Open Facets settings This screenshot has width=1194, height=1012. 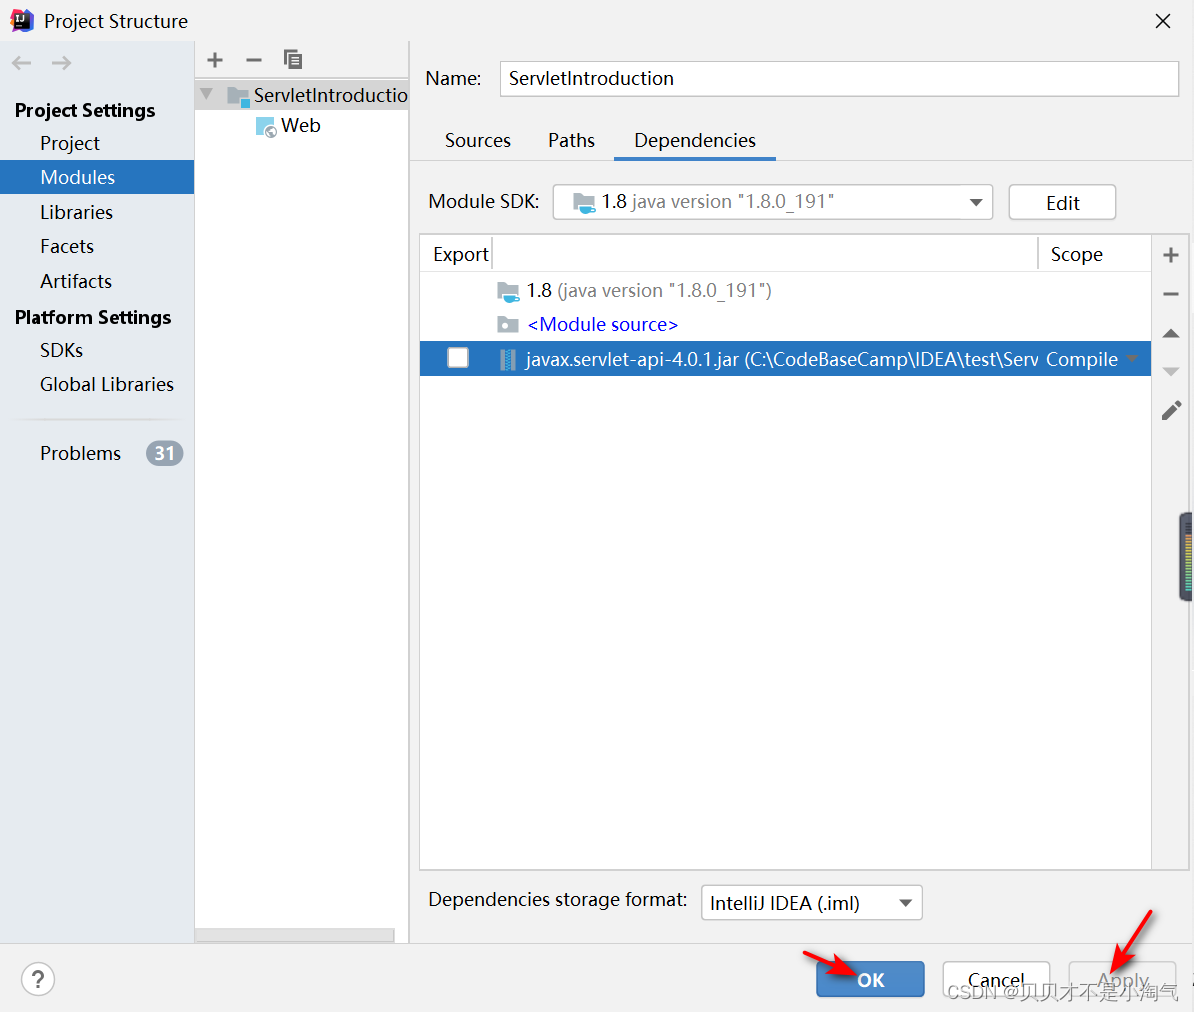[x=67, y=247]
